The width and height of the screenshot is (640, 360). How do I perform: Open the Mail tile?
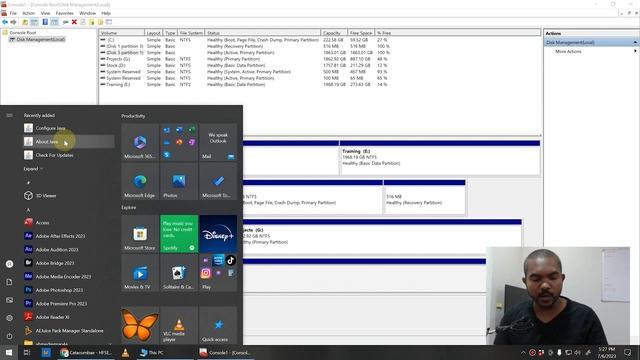tap(218, 142)
